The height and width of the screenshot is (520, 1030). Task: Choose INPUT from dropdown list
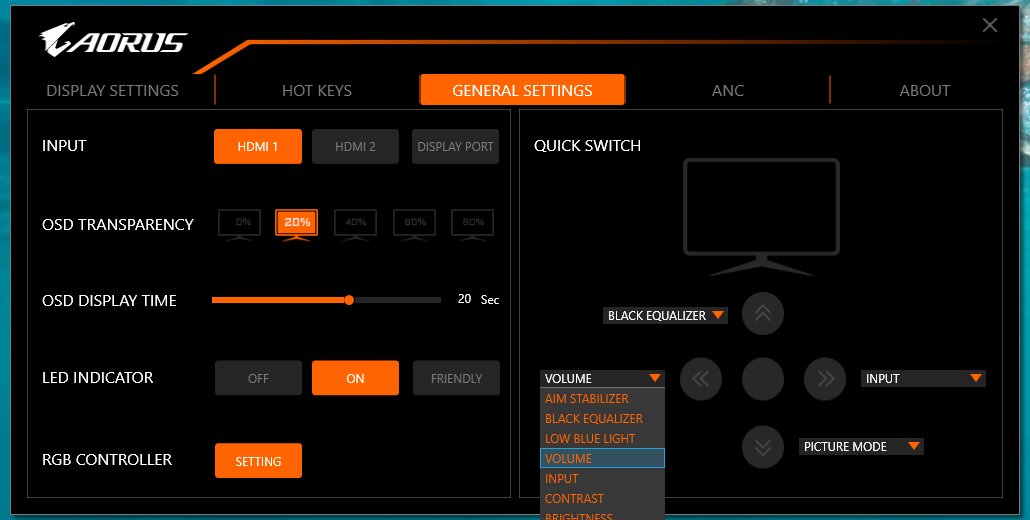pyautogui.click(x=602, y=479)
